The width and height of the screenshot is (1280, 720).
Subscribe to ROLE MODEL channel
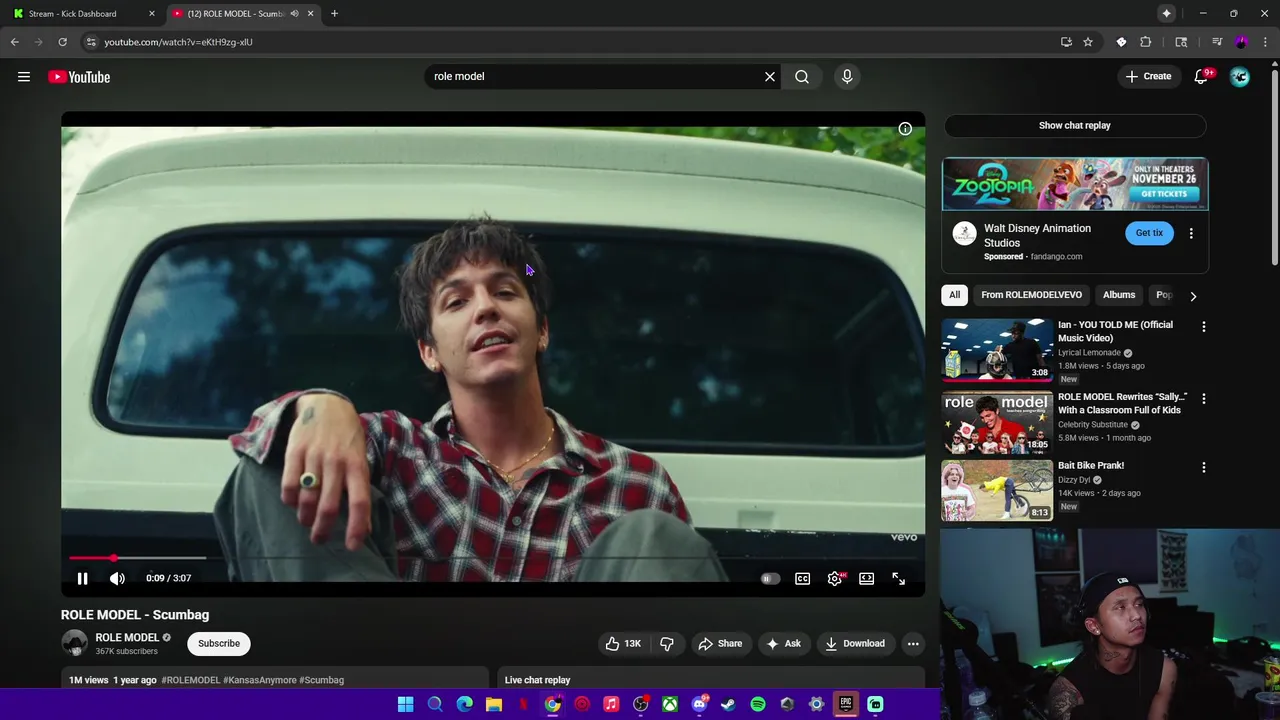(218, 644)
